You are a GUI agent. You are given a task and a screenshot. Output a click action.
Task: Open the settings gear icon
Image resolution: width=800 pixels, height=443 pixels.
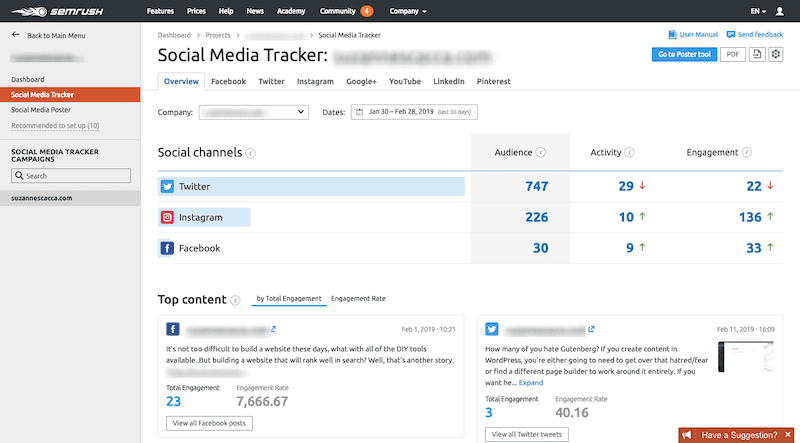pyautogui.click(x=776, y=55)
